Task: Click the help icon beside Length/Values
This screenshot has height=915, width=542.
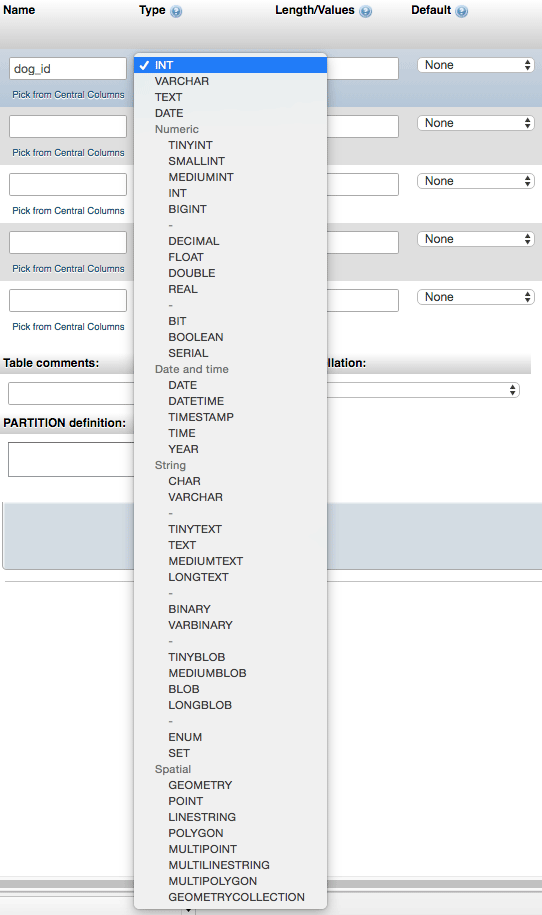Action: [365, 12]
